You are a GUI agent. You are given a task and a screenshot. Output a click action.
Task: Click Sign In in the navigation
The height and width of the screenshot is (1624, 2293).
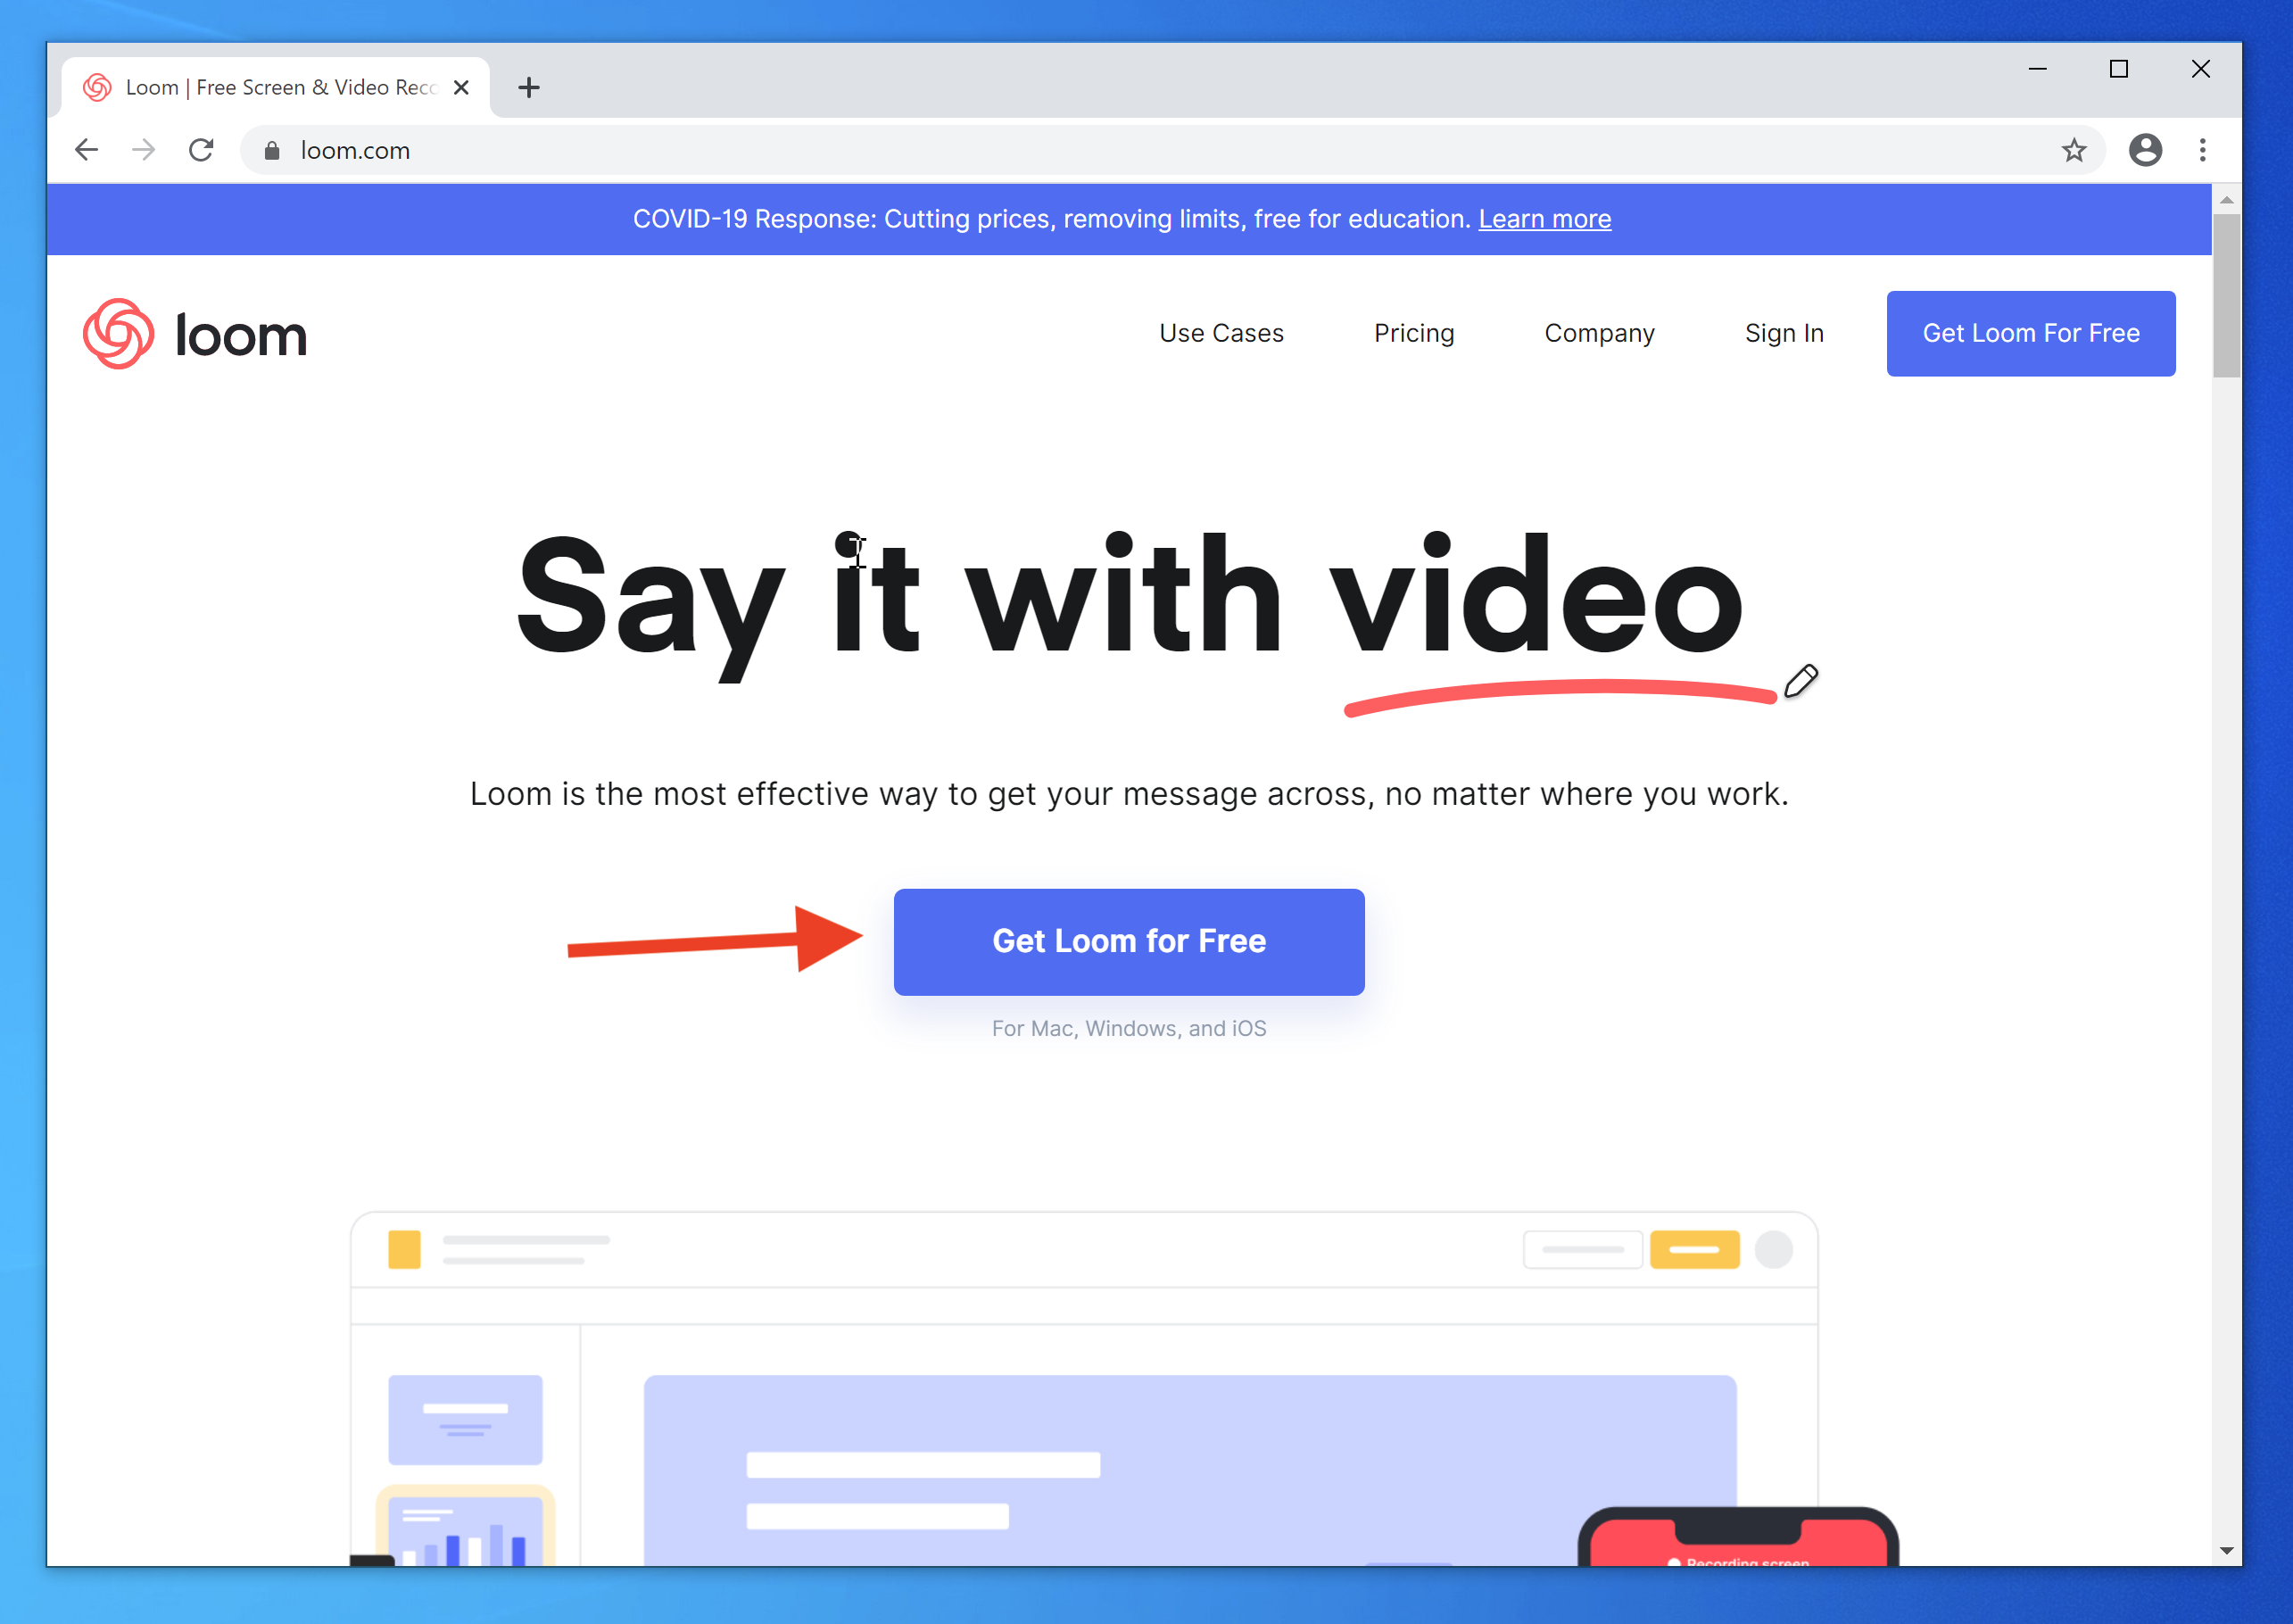click(1784, 333)
